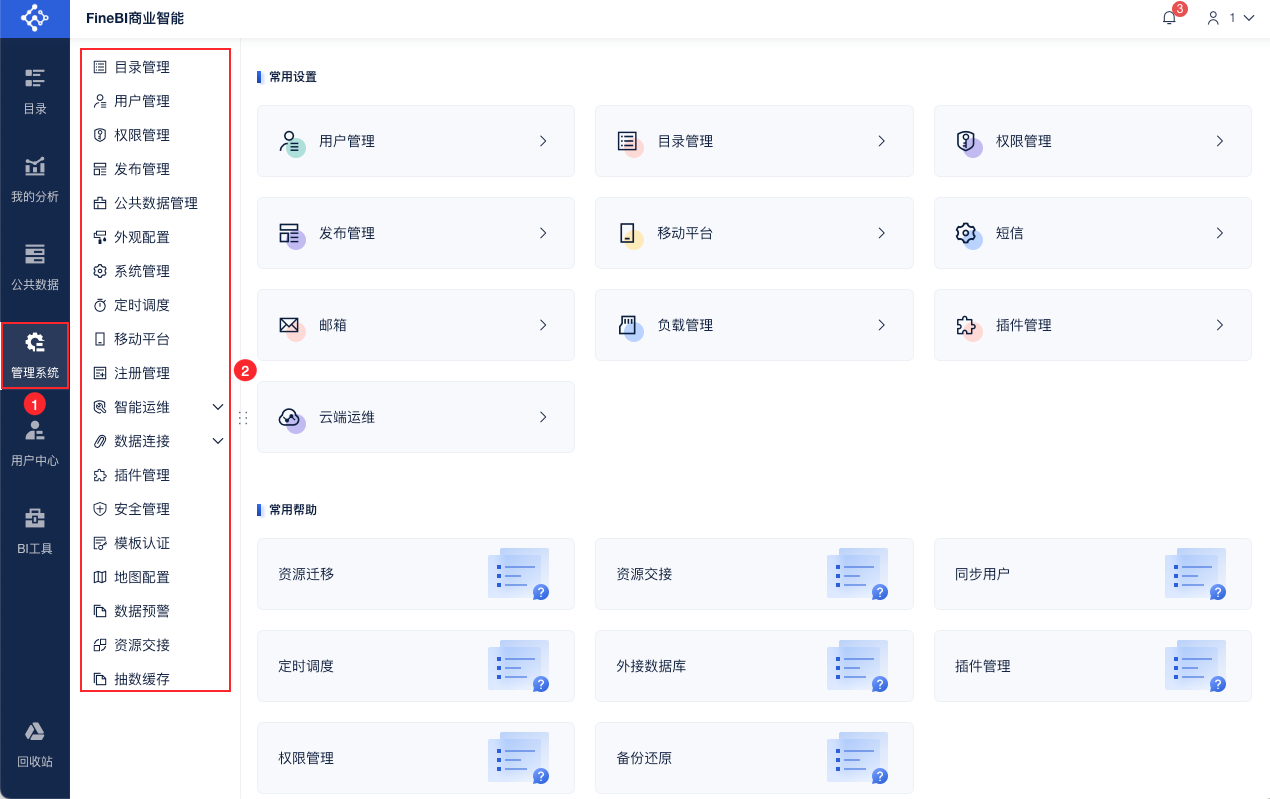Viewport: 1270px width, 799px height.
Task: Click the arrow on 移动平台 card
Action: (882, 233)
